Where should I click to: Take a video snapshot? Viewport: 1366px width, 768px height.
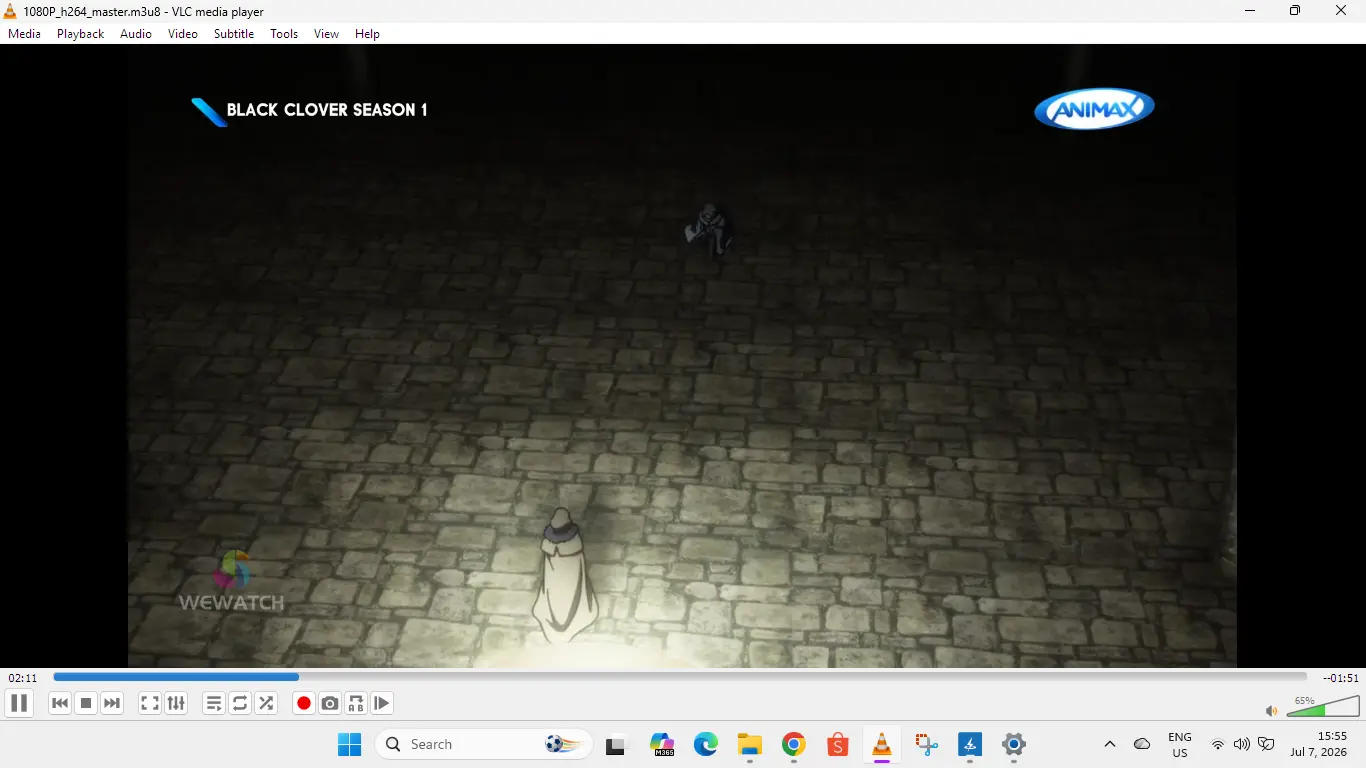(x=330, y=703)
